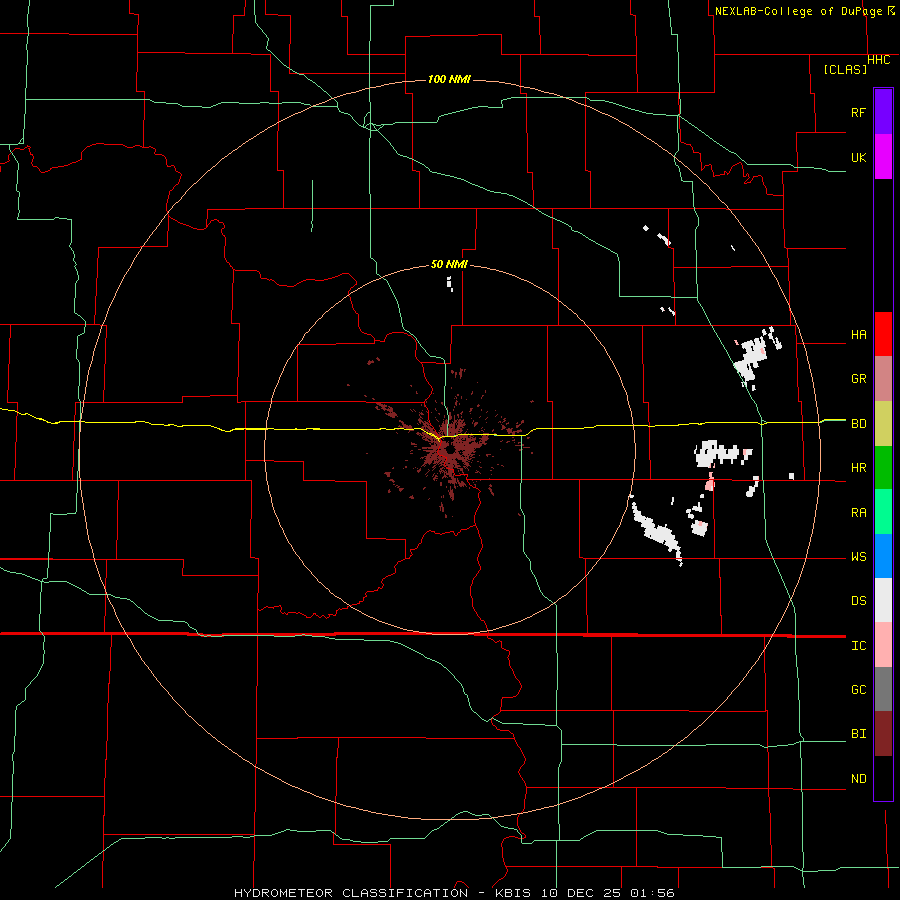
Task: Click the DS legend label
Action: coord(858,601)
